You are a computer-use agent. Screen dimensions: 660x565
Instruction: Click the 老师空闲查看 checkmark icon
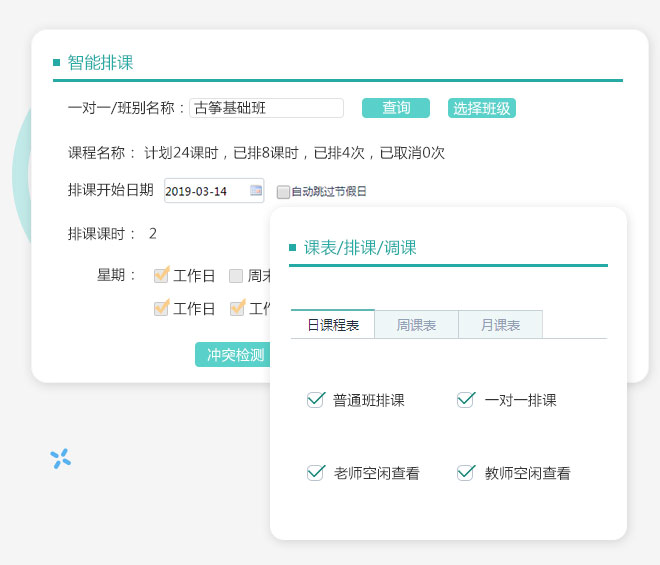[x=316, y=473]
